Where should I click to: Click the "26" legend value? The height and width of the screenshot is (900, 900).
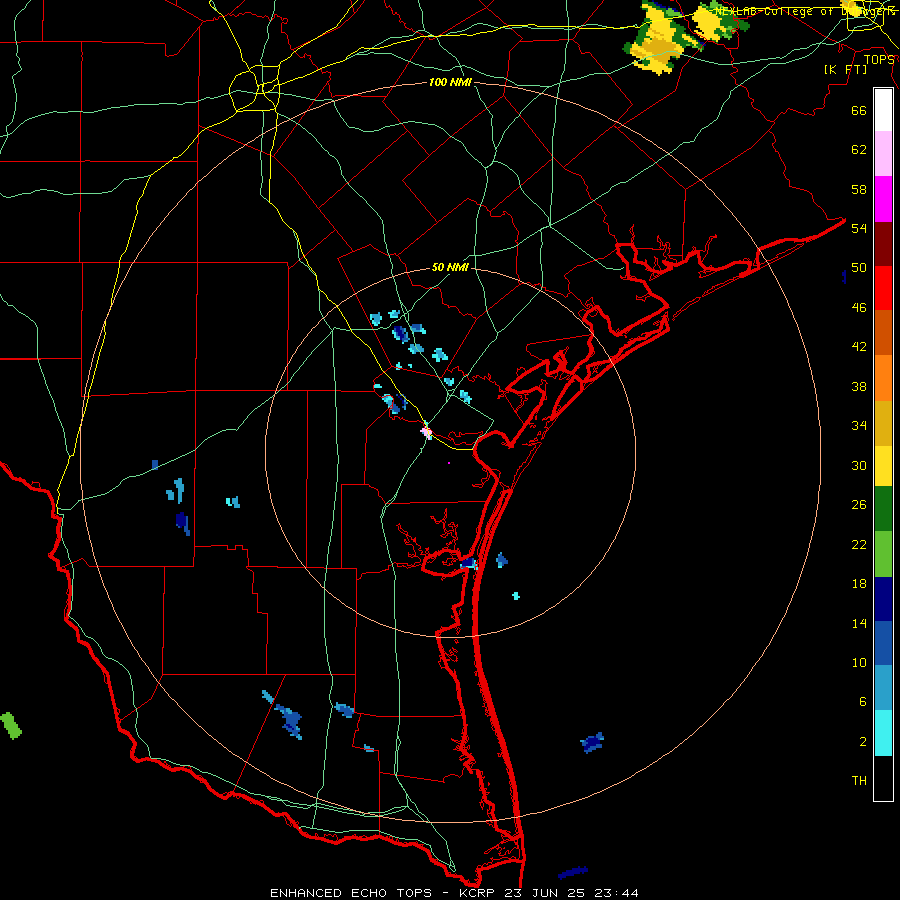[859, 505]
